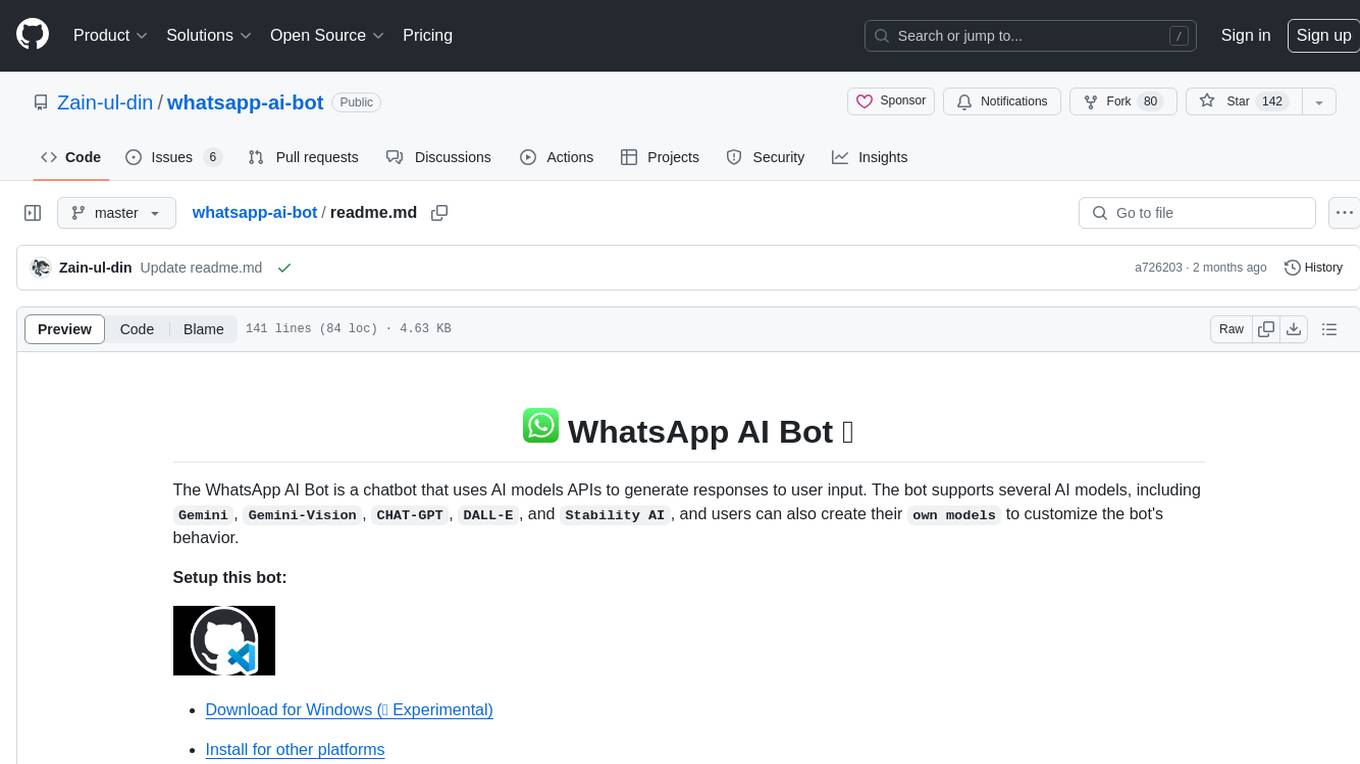Go to whatsapp-ai-bot breadcrumb root
The height and width of the screenshot is (764, 1360).
click(x=254, y=212)
